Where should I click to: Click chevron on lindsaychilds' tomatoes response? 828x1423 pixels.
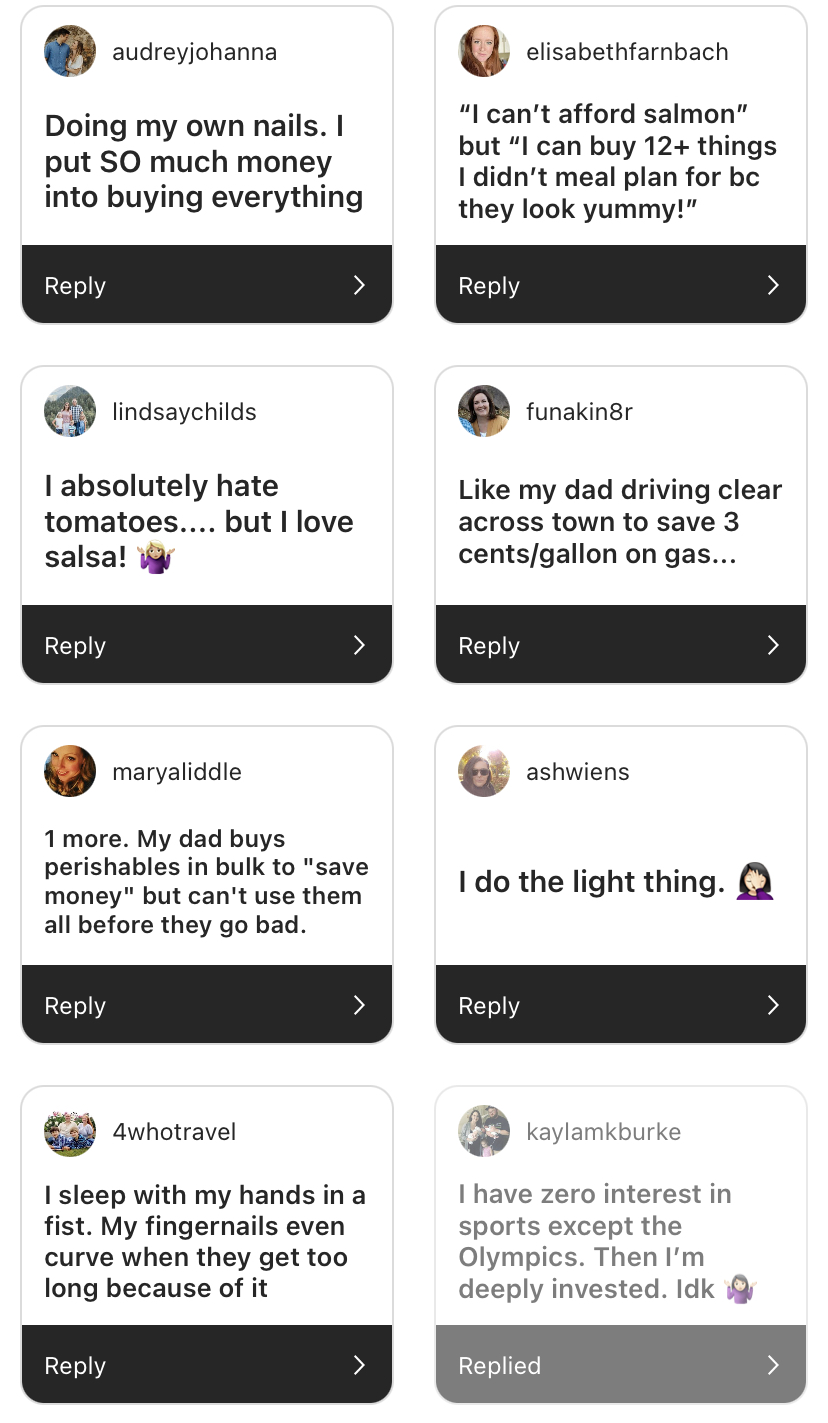point(360,646)
